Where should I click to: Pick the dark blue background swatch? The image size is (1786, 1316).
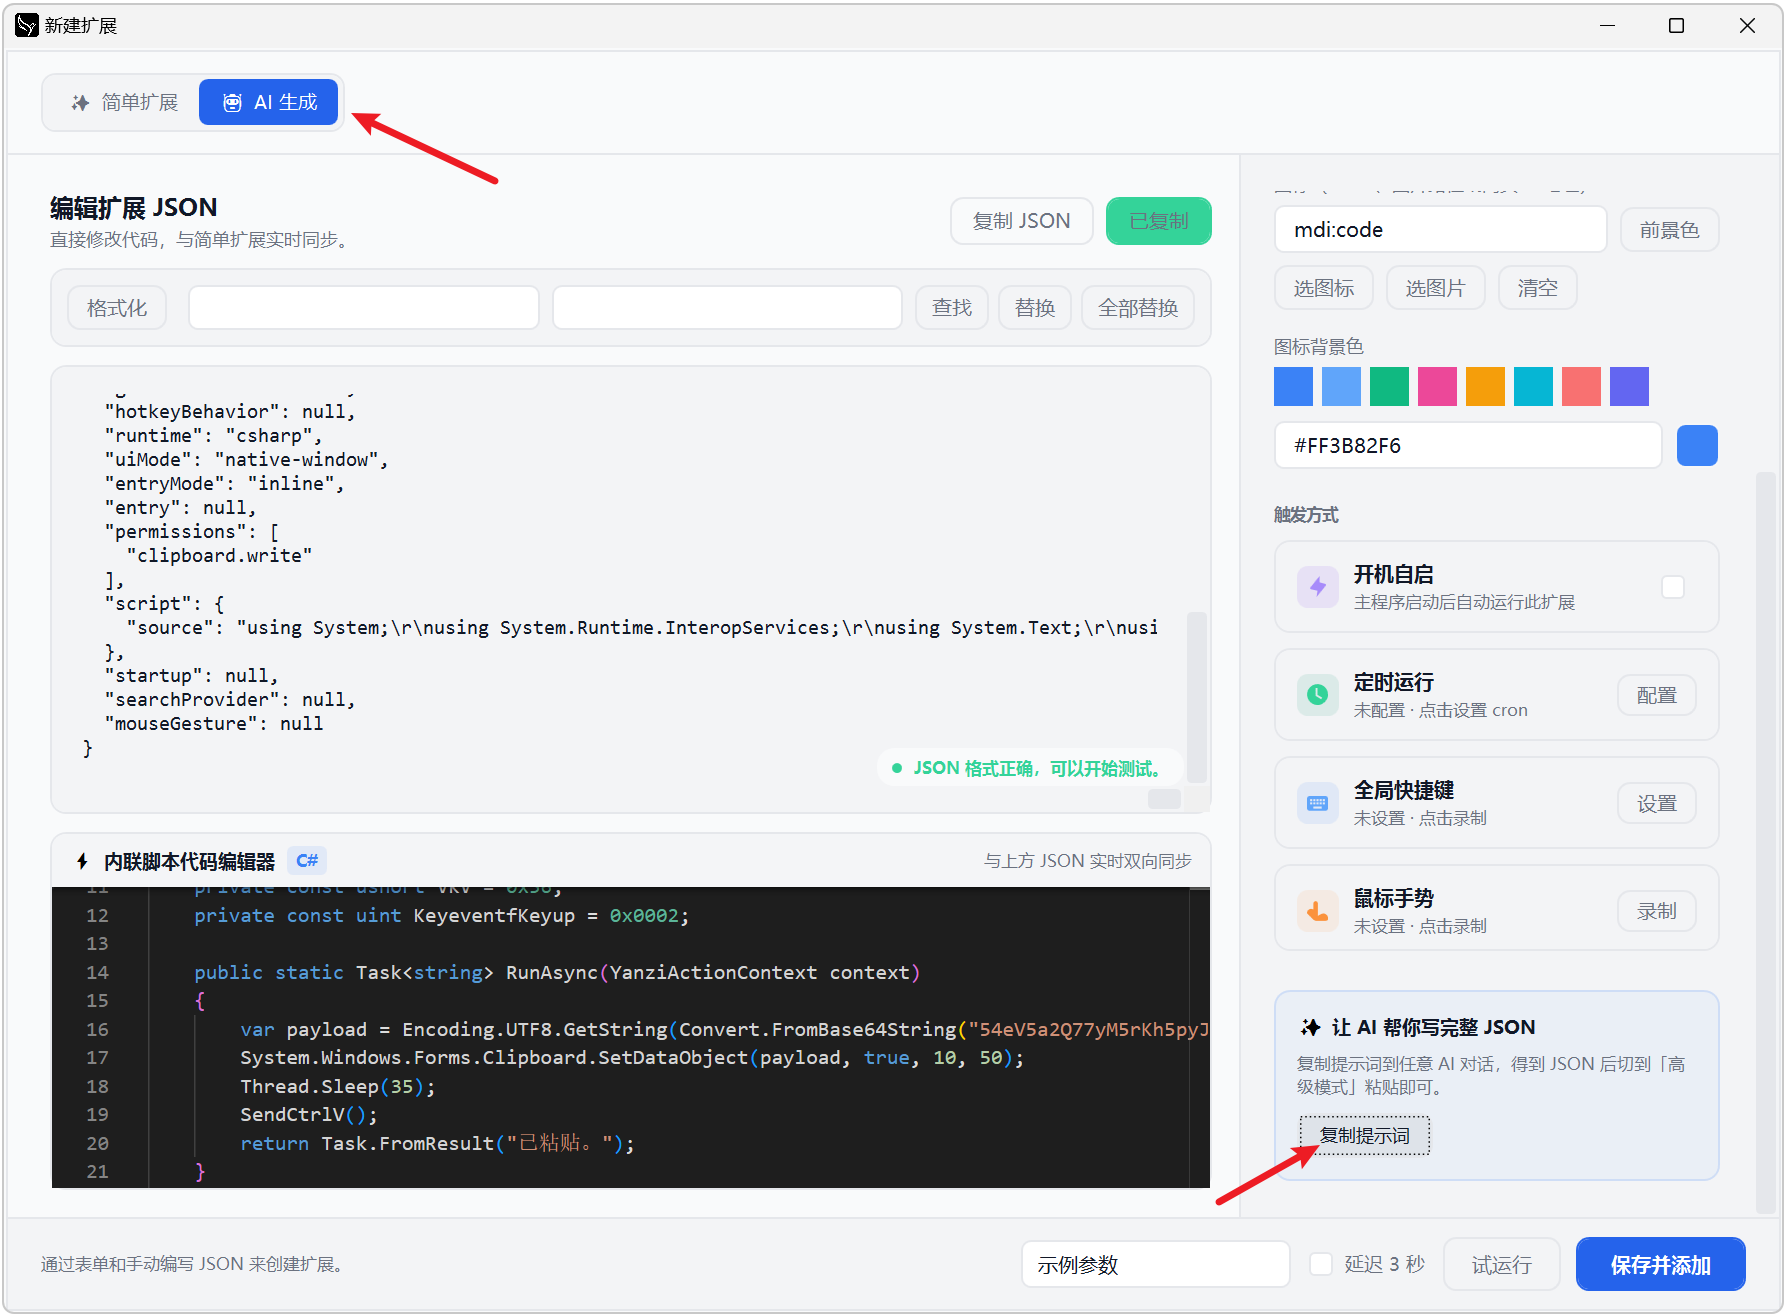pyautogui.click(x=1293, y=386)
